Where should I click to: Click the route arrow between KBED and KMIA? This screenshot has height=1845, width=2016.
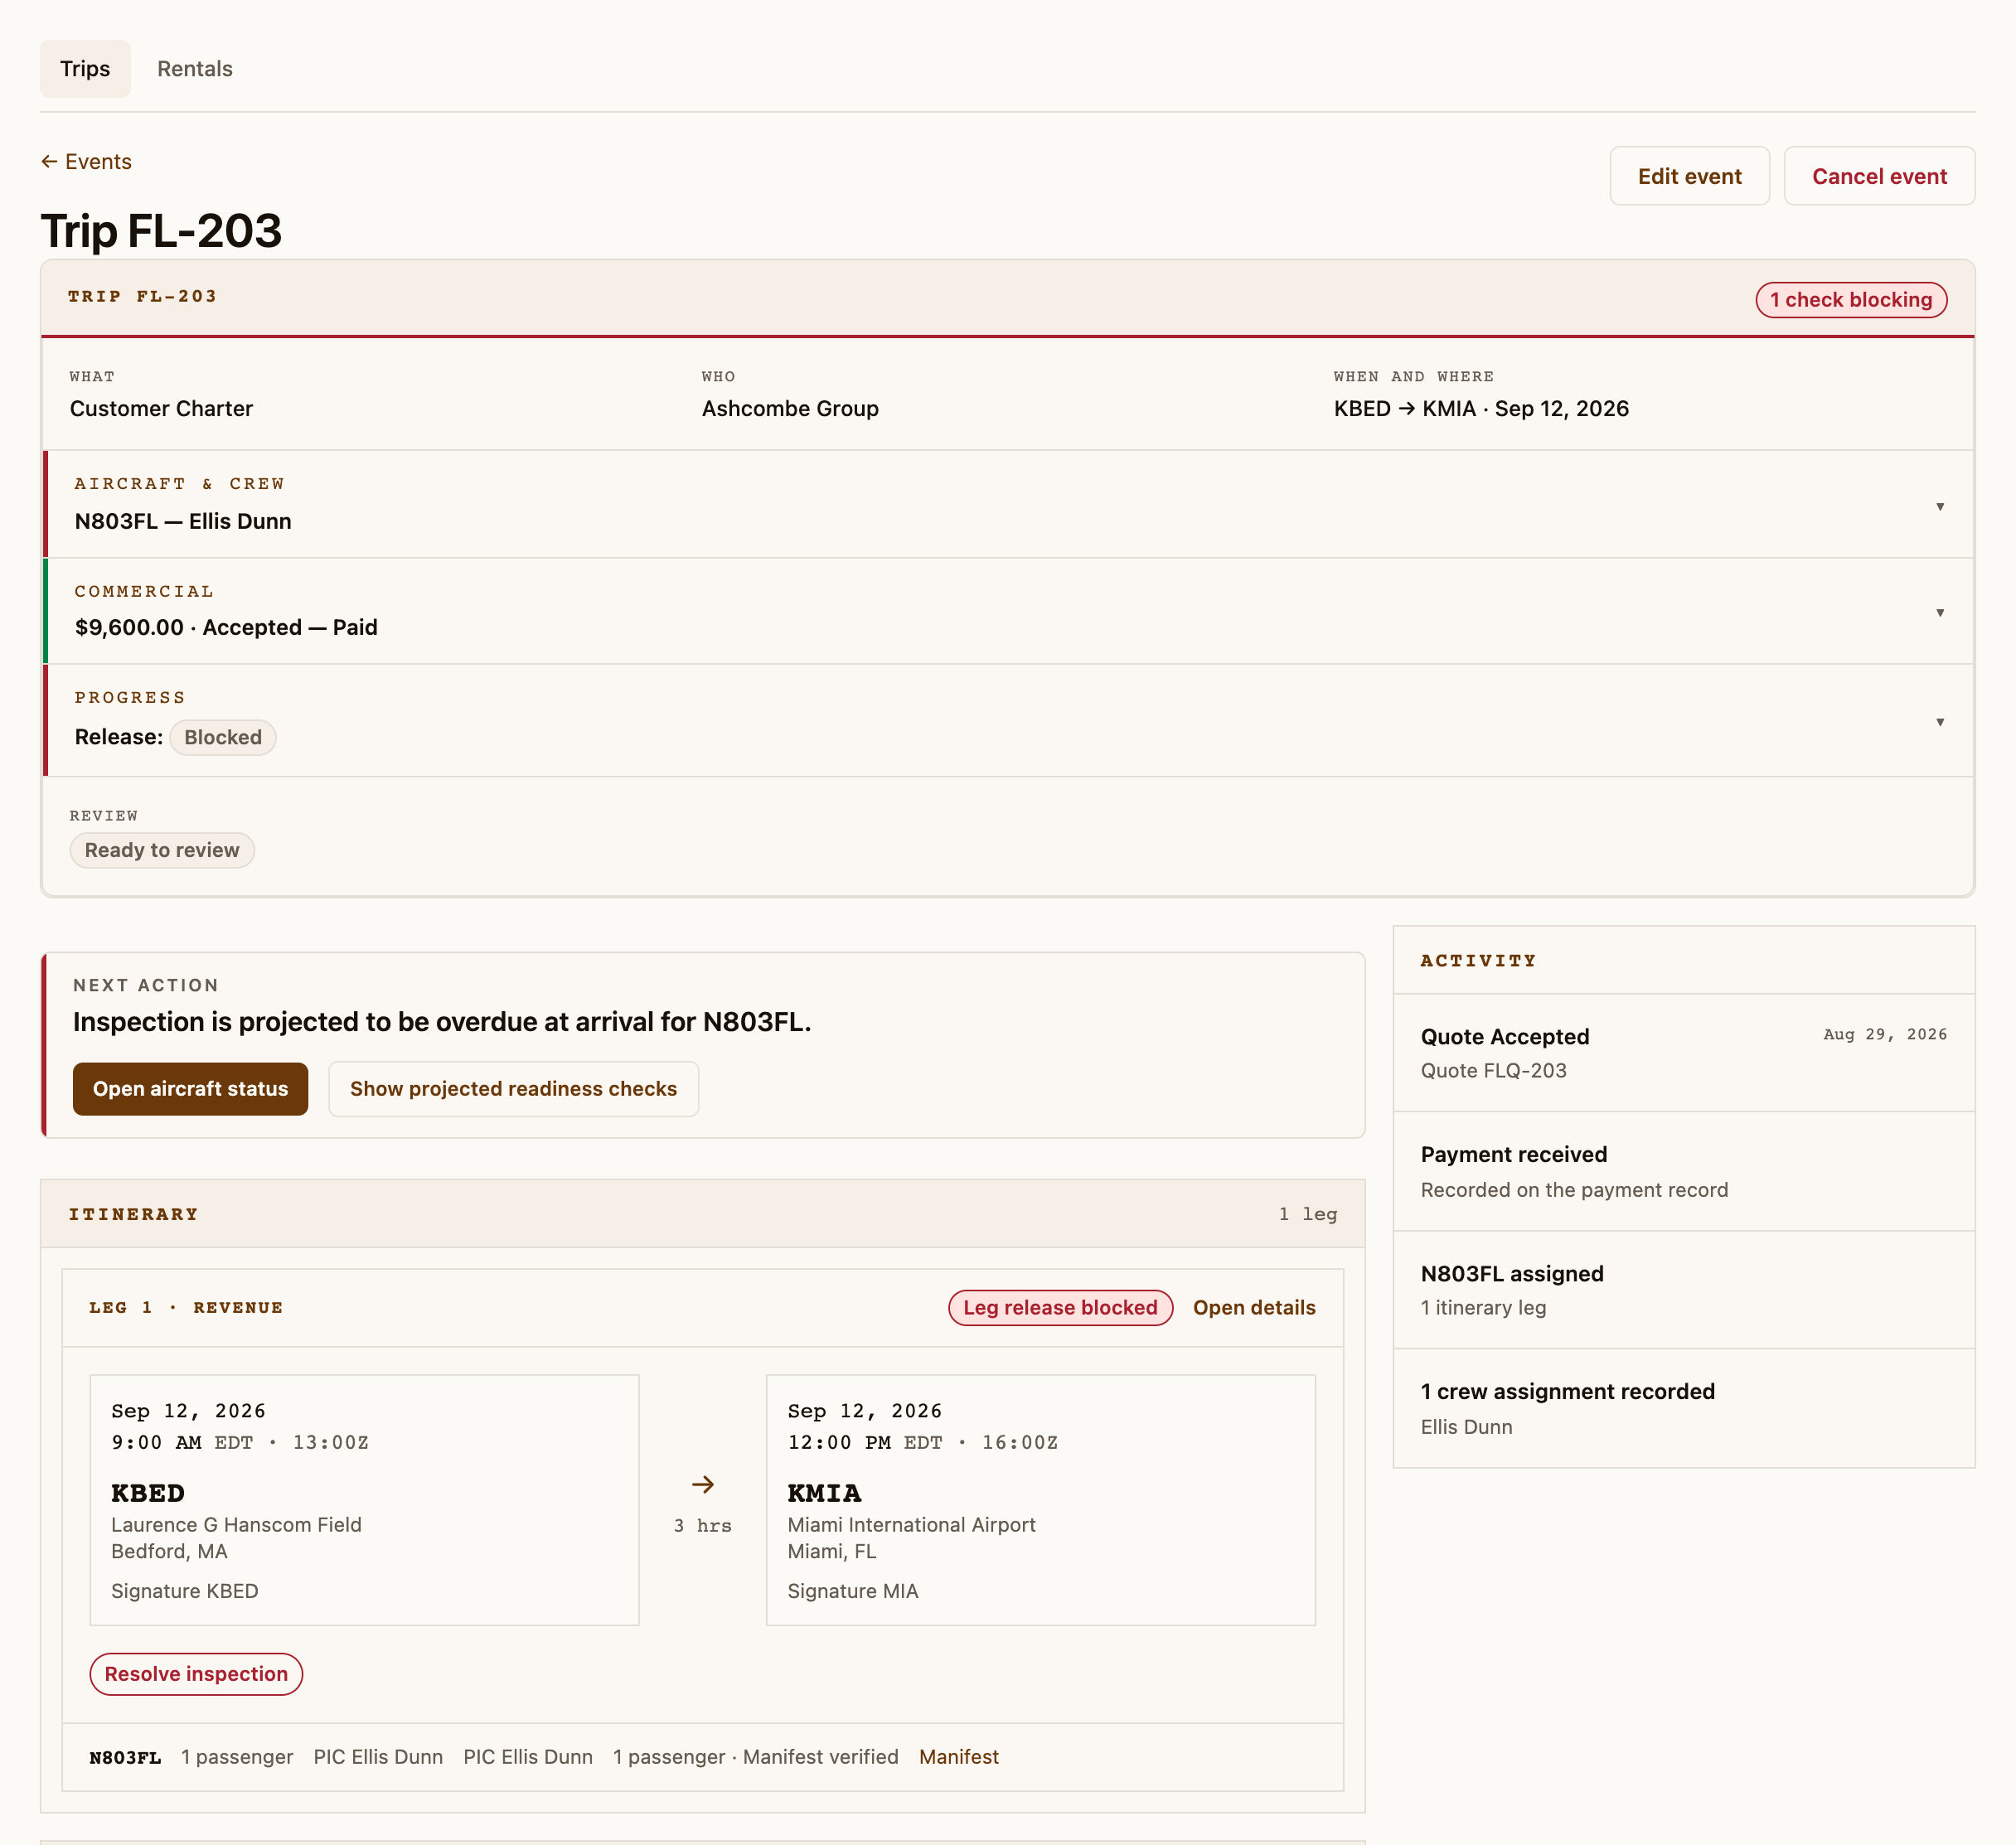pyautogui.click(x=703, y=1485)
